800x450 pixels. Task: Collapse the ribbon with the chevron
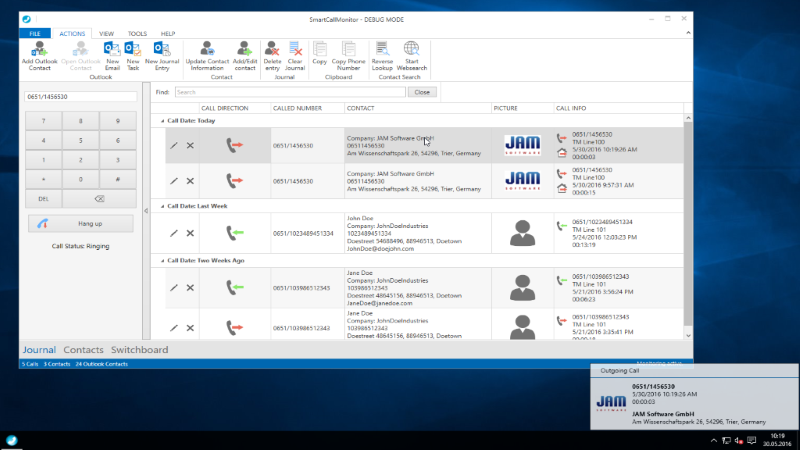(688, 33)
